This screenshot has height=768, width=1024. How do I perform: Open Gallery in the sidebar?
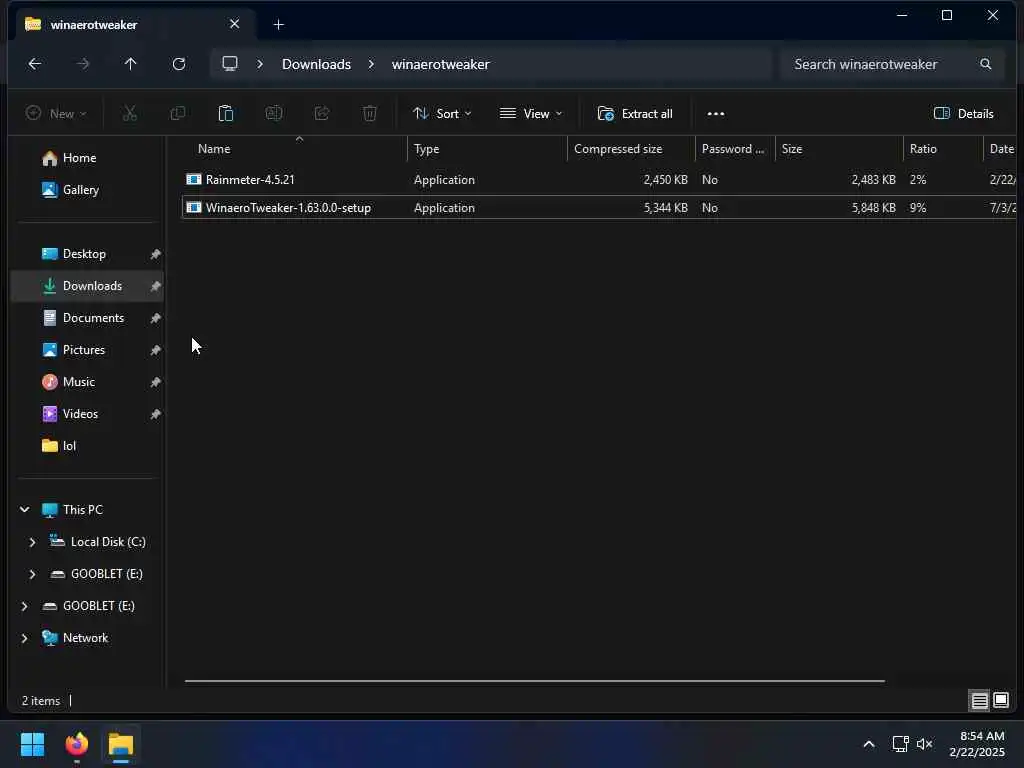[x=81, y=190]
